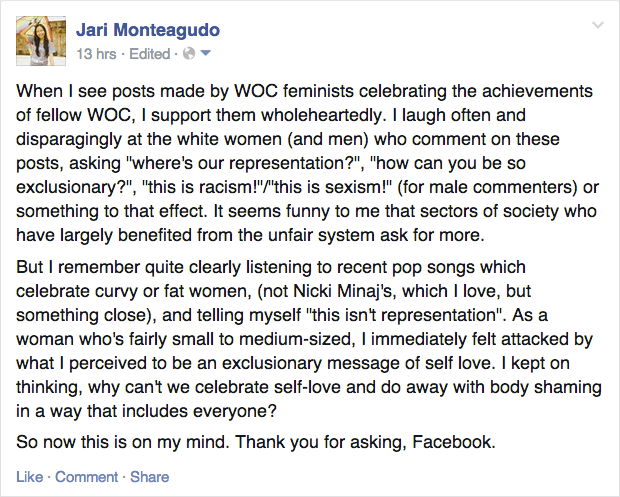The width and height of the screenshot is (620, 497).
Task: Click the sentence "So now this is on my mind"
Action: click(x=130, y=440)
